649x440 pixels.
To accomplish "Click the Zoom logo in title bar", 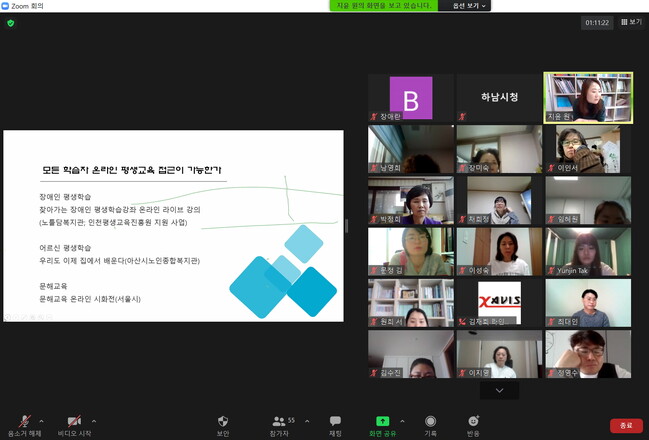I will [x=6, y=5].
